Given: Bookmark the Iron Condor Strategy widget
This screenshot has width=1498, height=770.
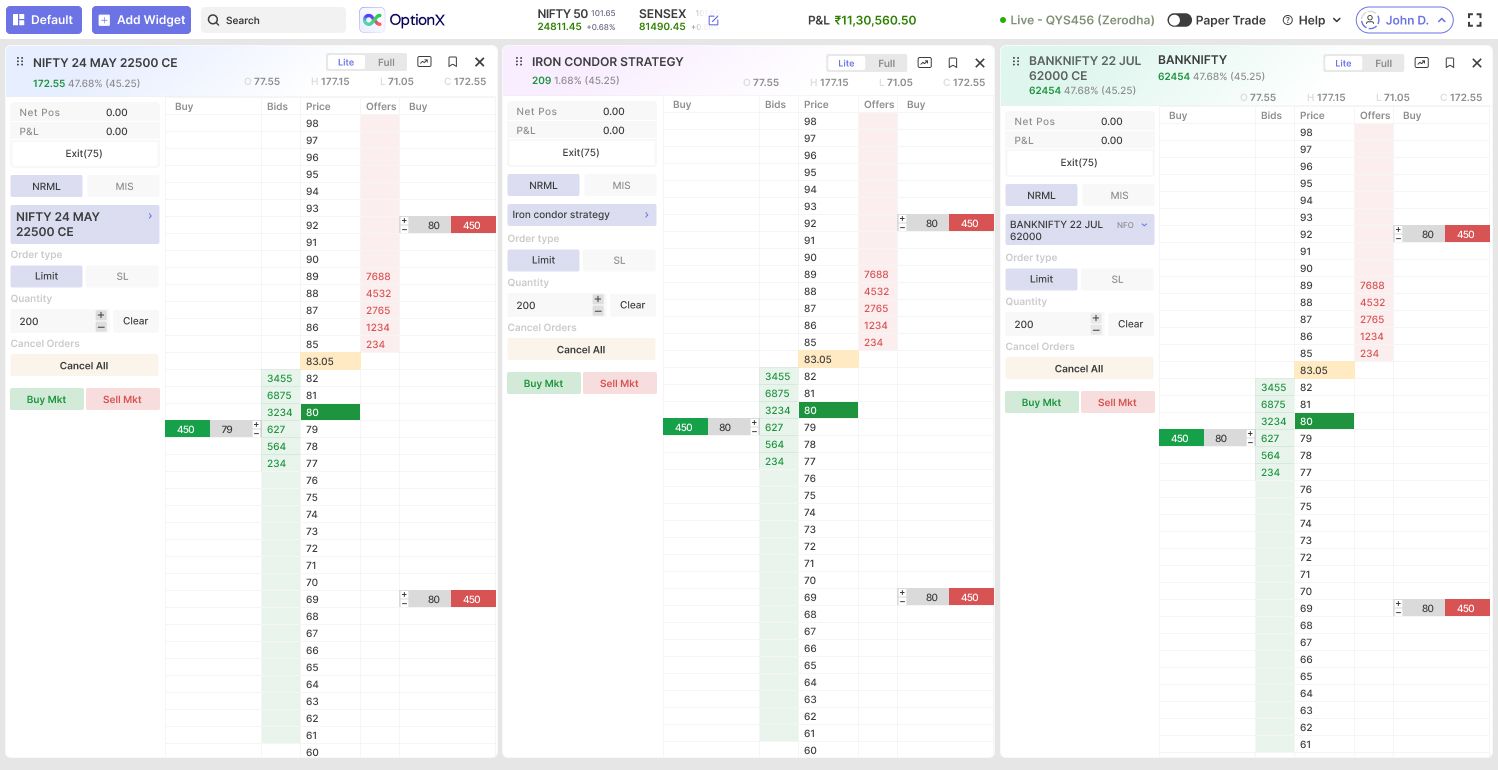Looking at the screenshot, I should (952, 63).
